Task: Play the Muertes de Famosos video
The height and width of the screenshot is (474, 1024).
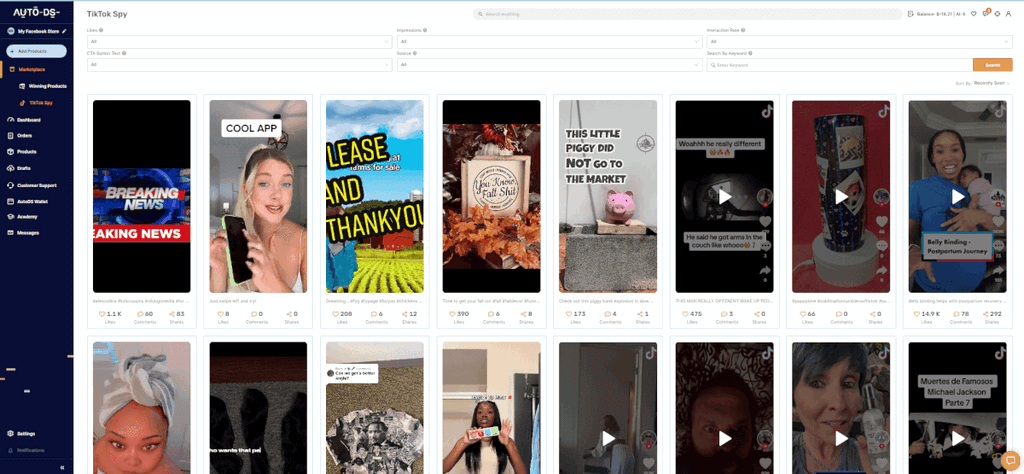Action: pyautogui.click(x=957, y=438)
